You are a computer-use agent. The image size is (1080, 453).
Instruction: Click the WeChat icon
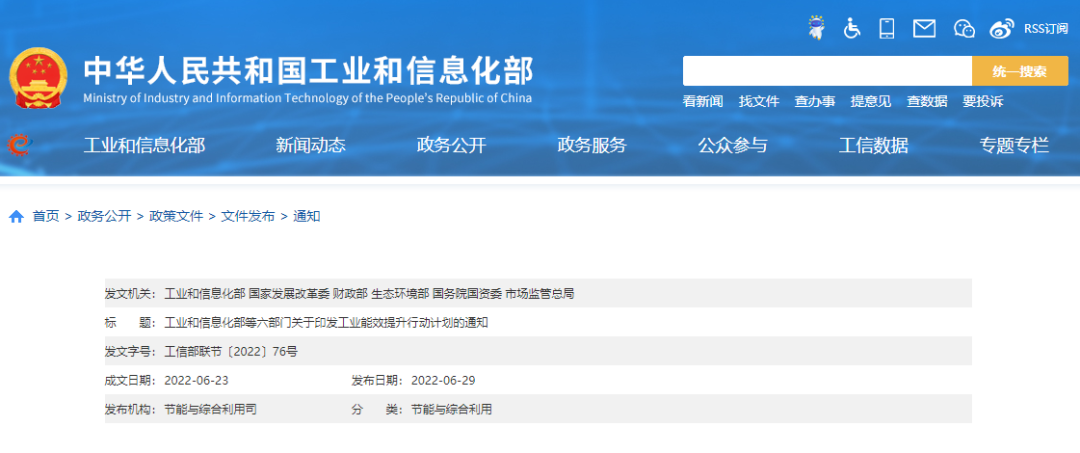pos(963,28)
